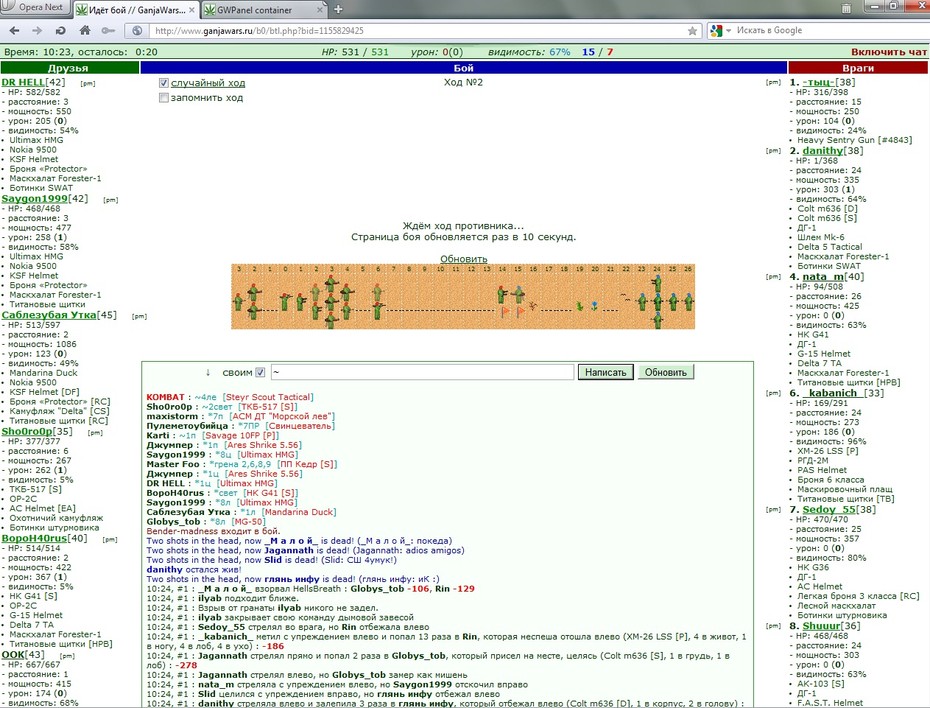Toggle the случайный ход checkbox
Screen dimensions: 930x708
164,83
